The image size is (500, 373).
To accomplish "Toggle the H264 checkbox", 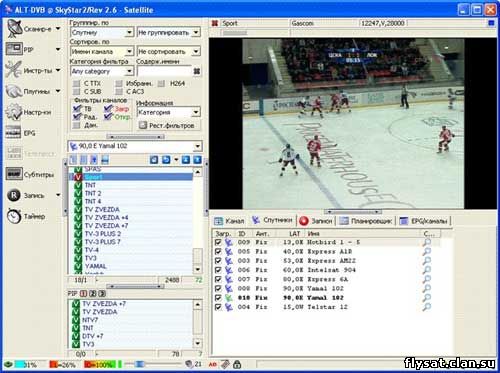I will [x=161, y=83].
